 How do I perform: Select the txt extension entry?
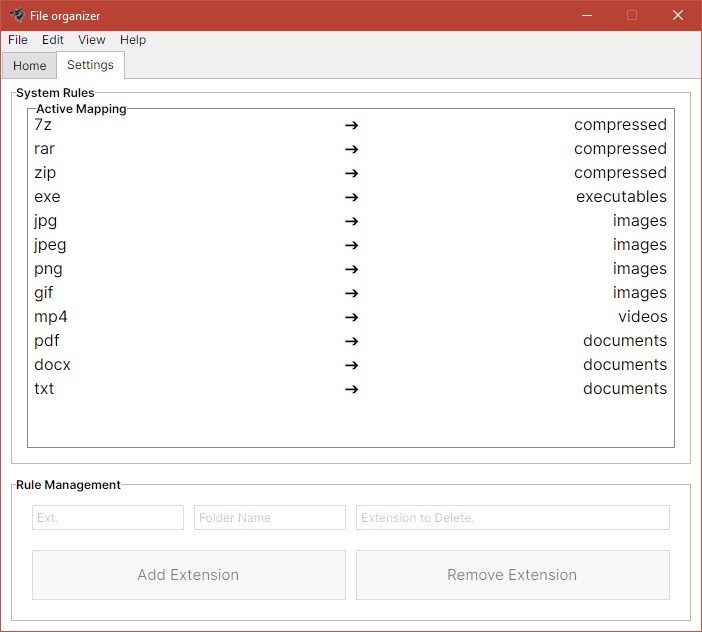(44, 389)
